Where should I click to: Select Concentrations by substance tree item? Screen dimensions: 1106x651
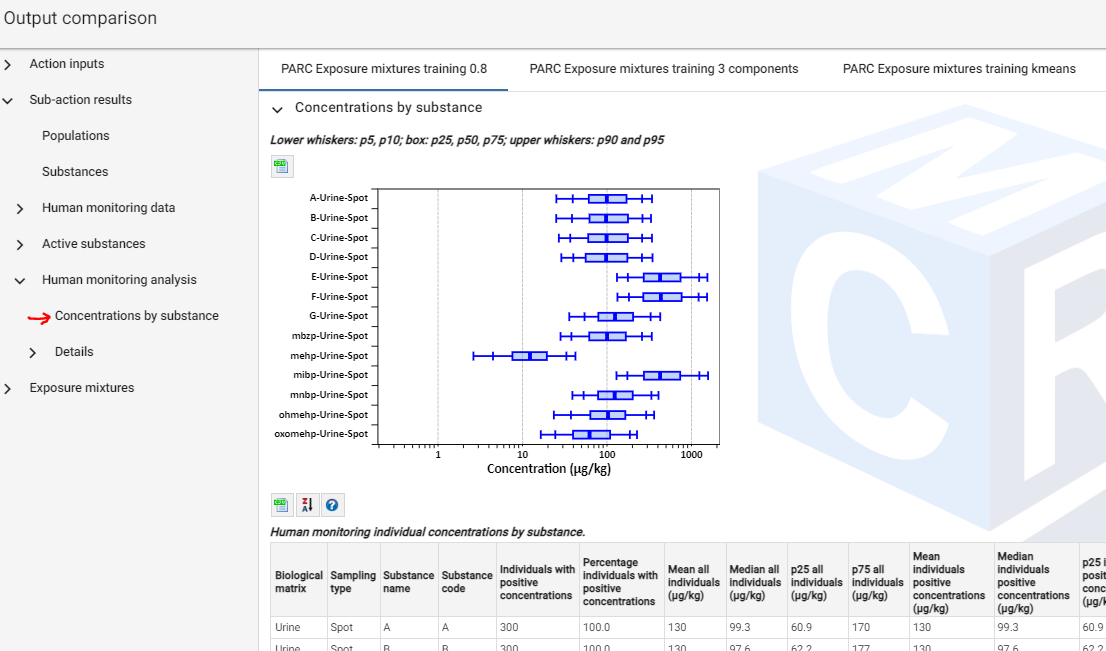point(136,316)
